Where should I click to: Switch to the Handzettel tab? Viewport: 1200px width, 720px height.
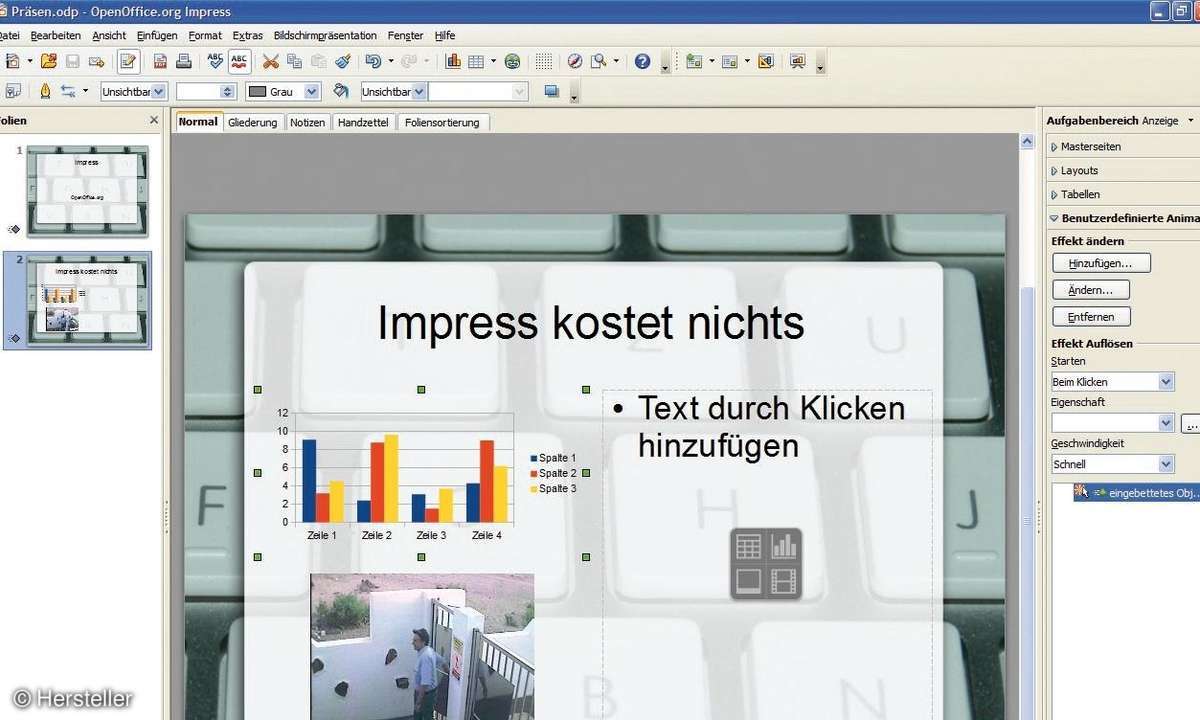pyautogui.click(x=363, y=122)
